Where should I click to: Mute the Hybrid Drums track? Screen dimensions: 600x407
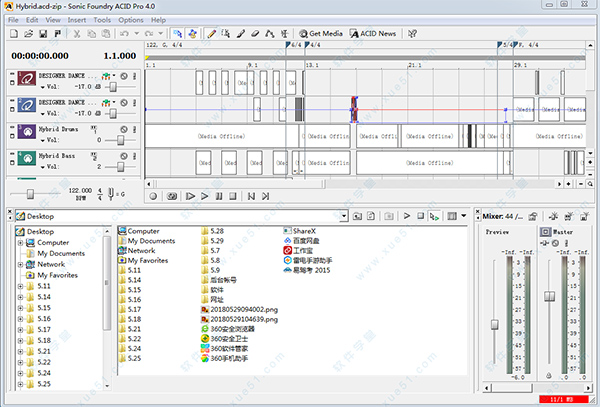(x=123, y=130)
